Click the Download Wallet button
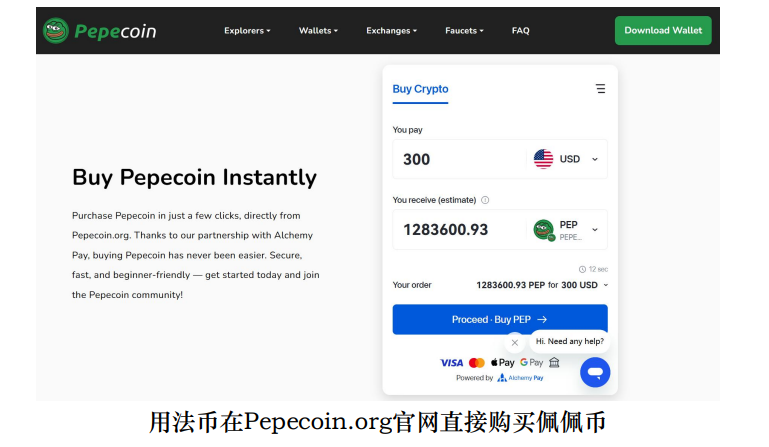Image resolution: width=769 pixels, height=447 pixels. click(x=663, y=30)
